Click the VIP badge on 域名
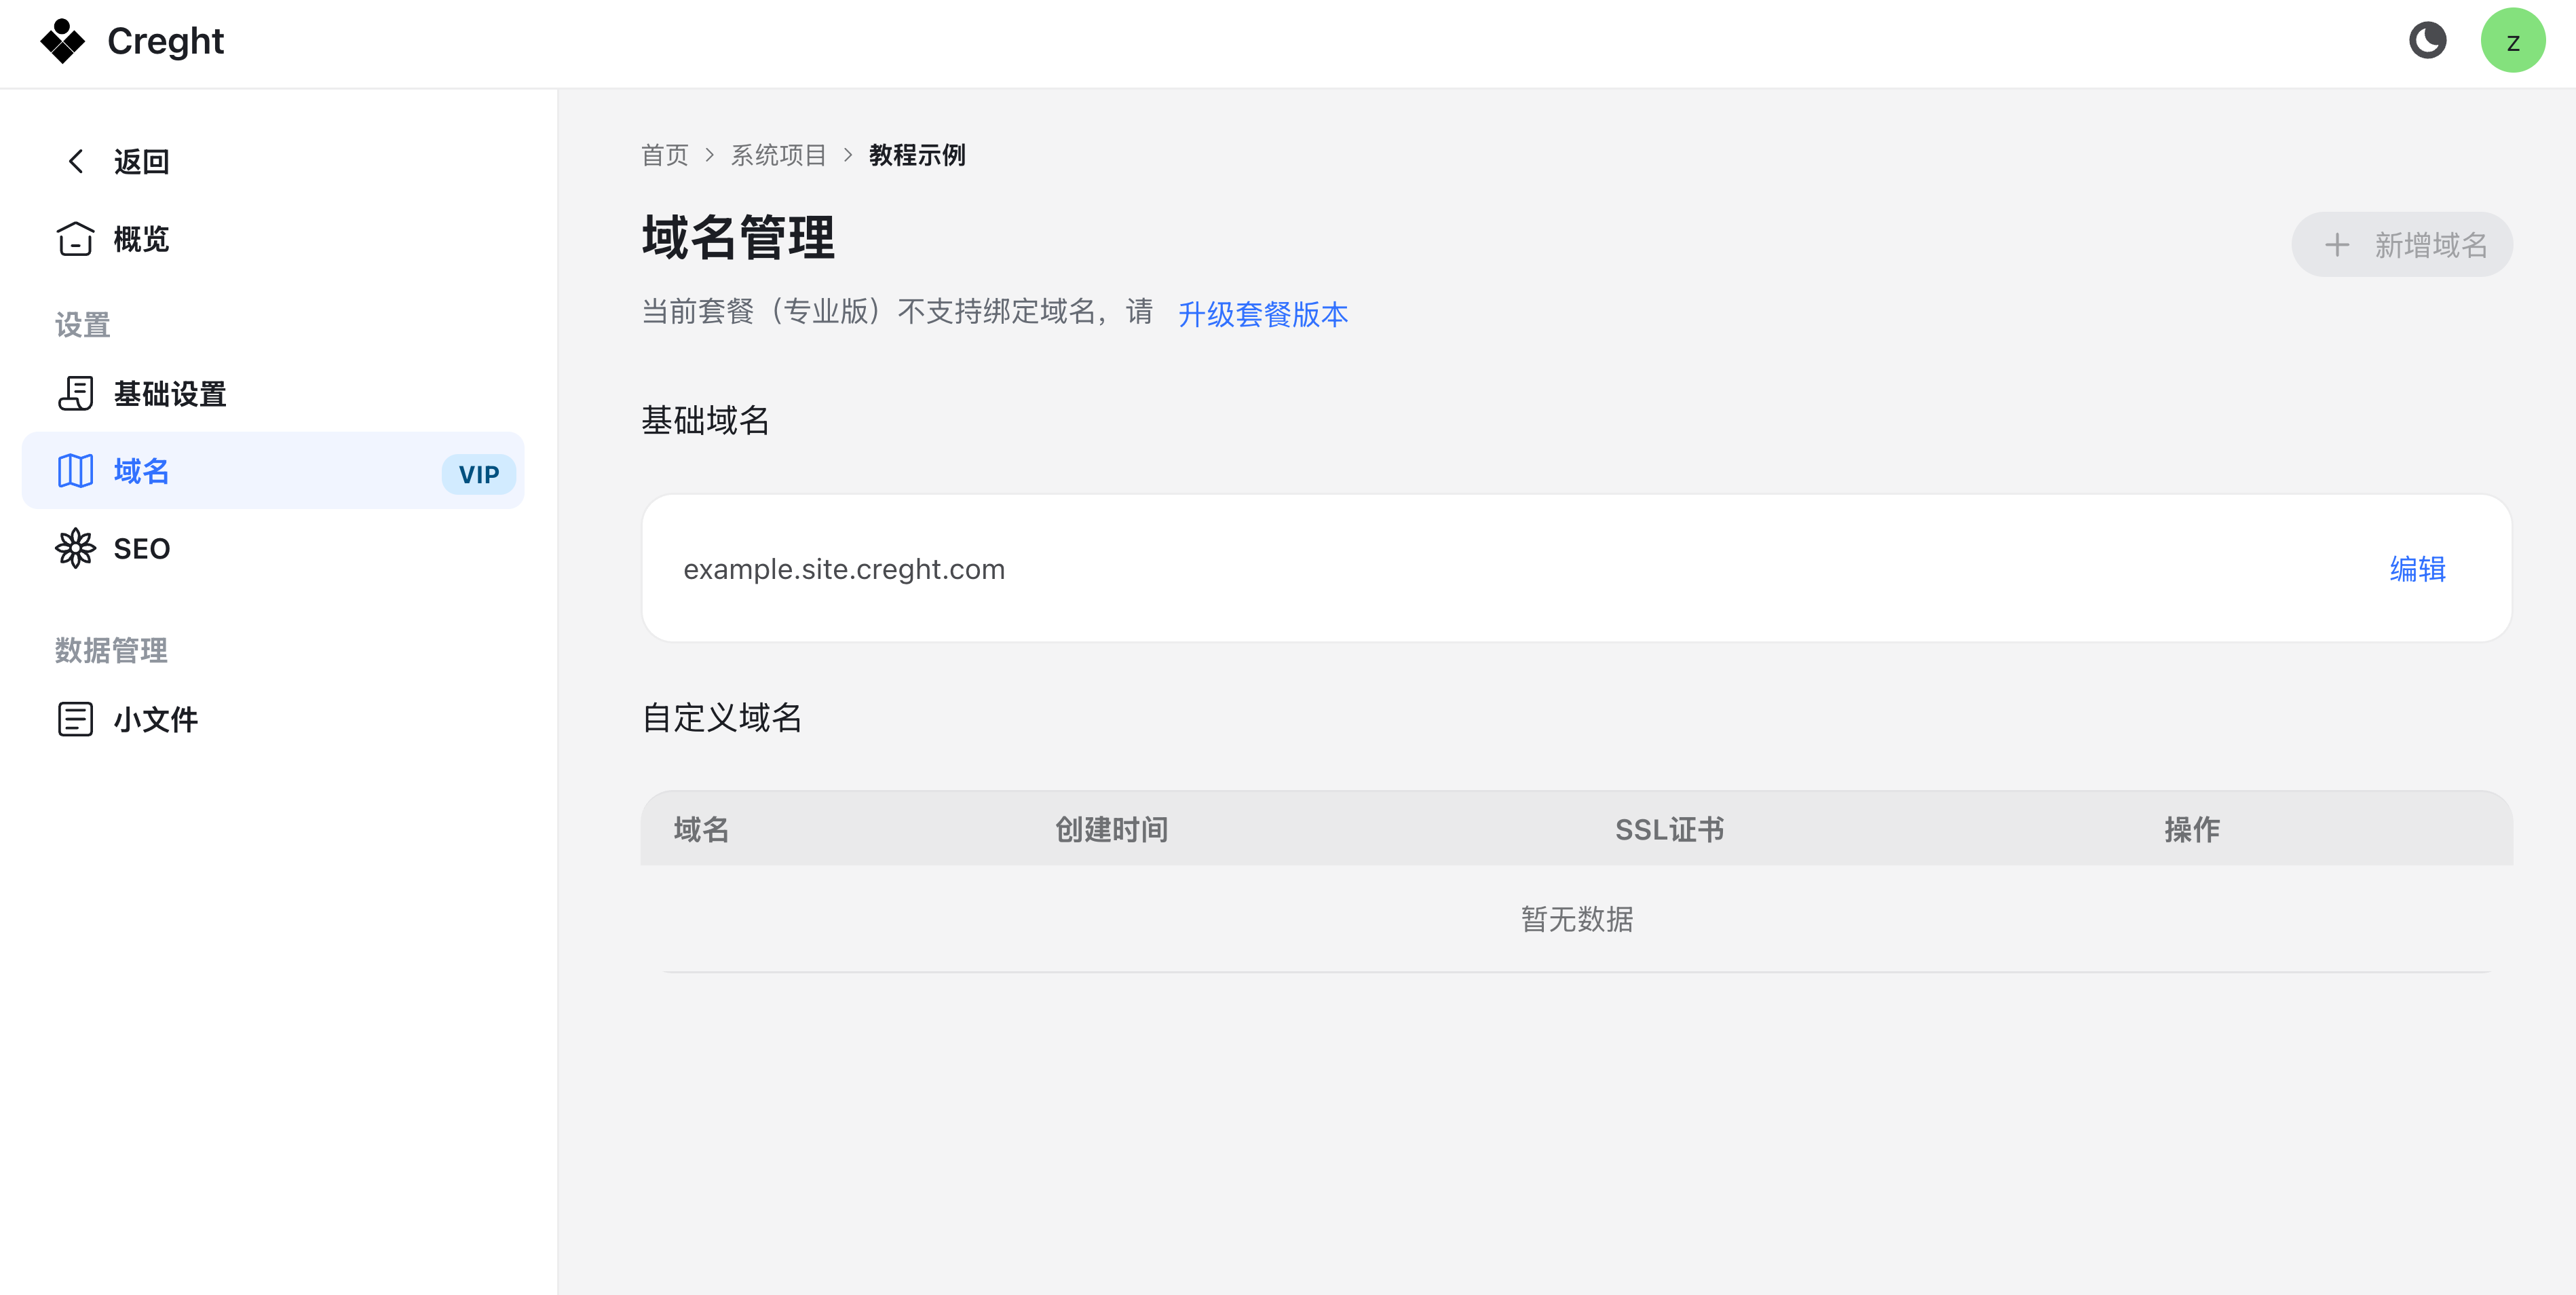The width and height of the screenshot is (2576, 1295). pyautogui.click(x=479, y=474)
